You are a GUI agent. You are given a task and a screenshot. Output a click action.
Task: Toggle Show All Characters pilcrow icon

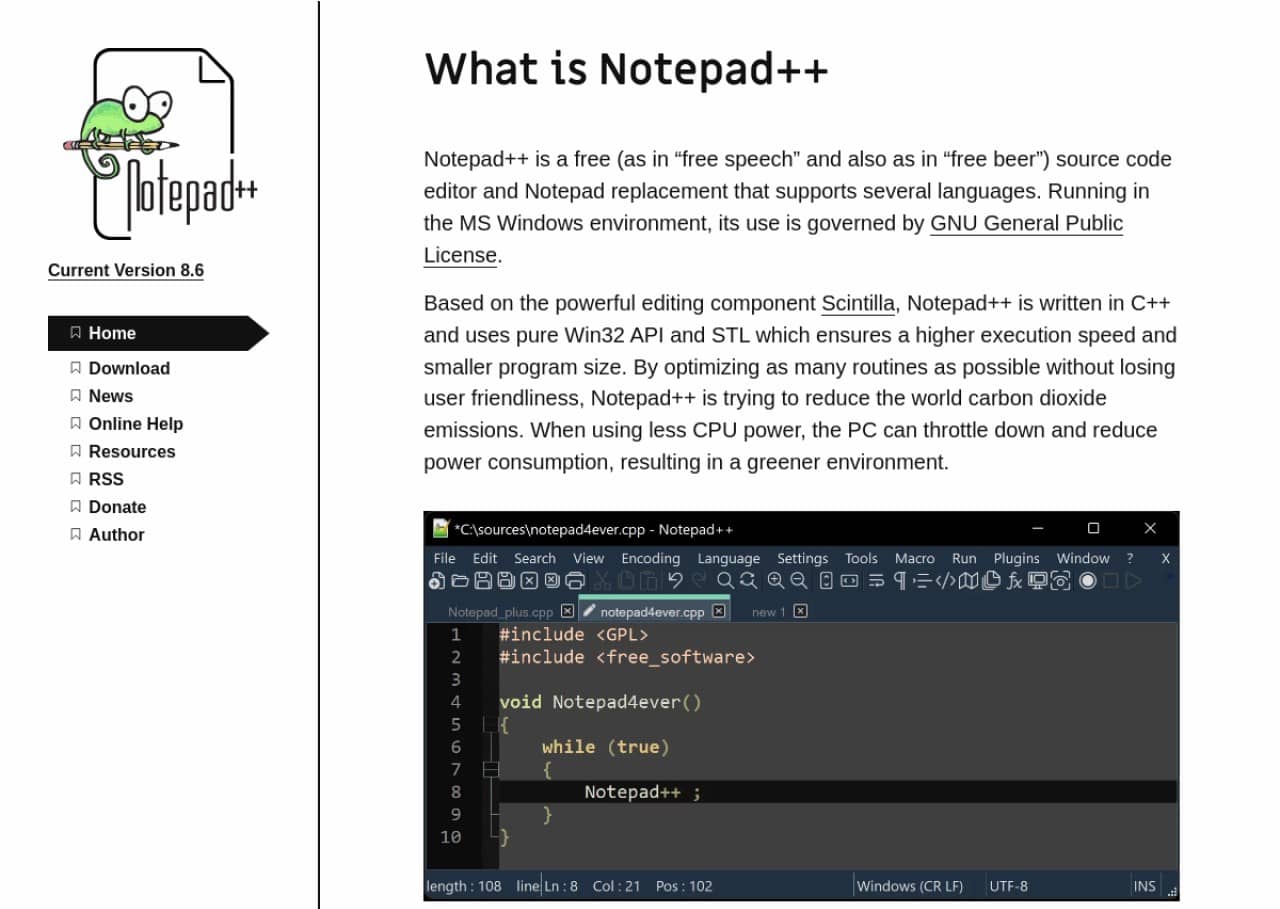click(899, 580)
